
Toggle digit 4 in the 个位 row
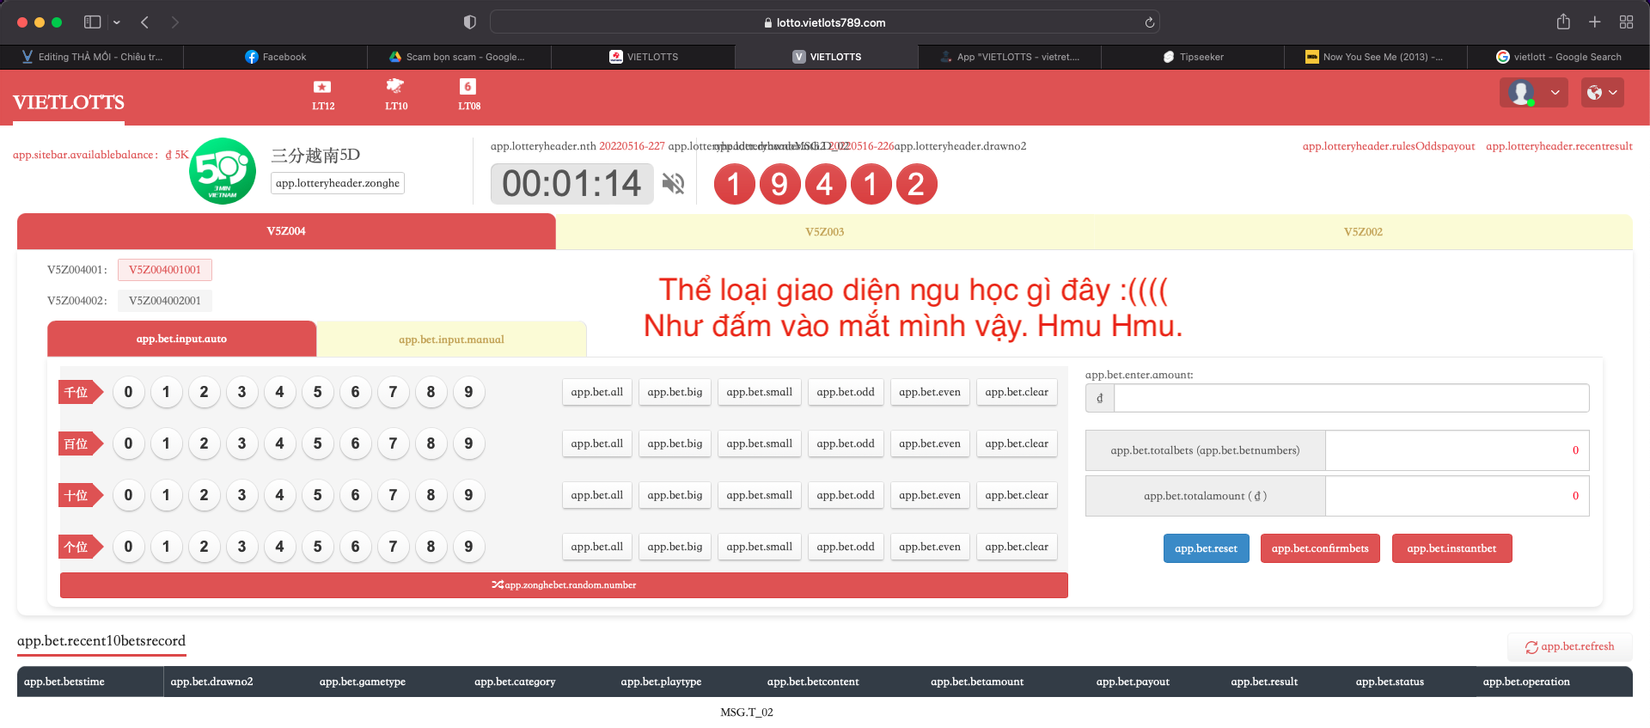click(280, 546)
